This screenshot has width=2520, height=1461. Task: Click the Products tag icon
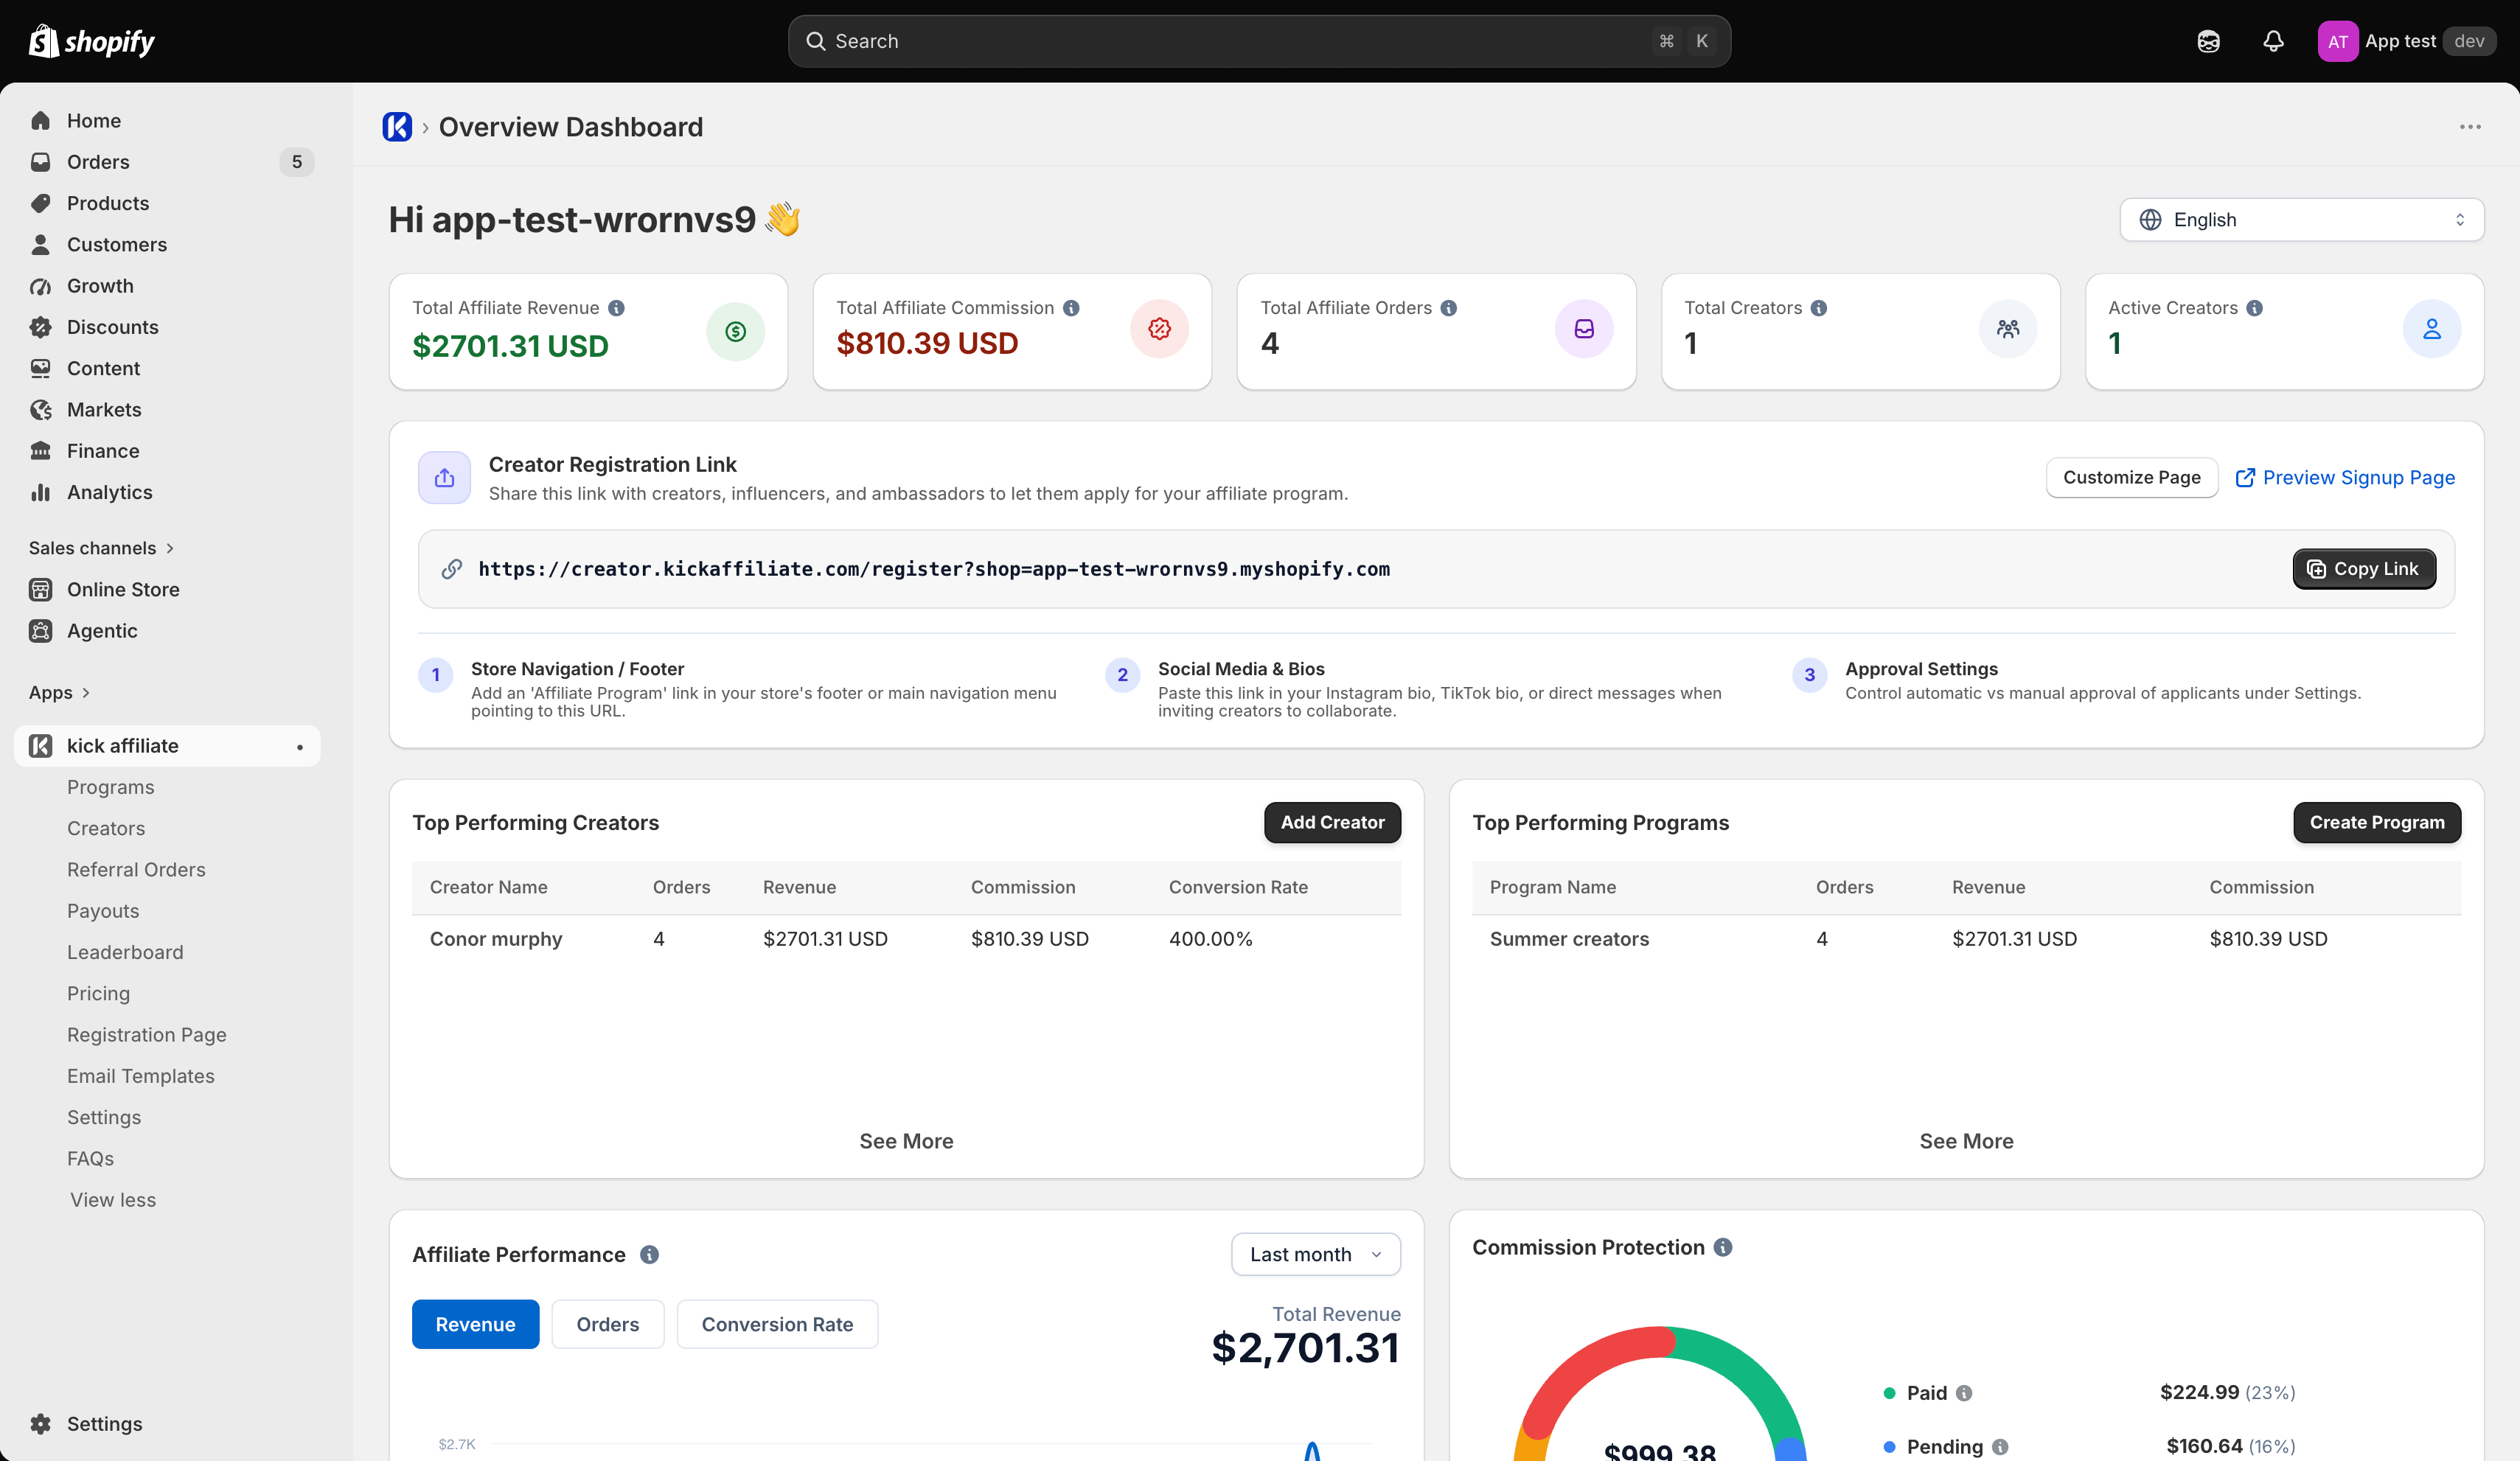[x=41, y=203]
